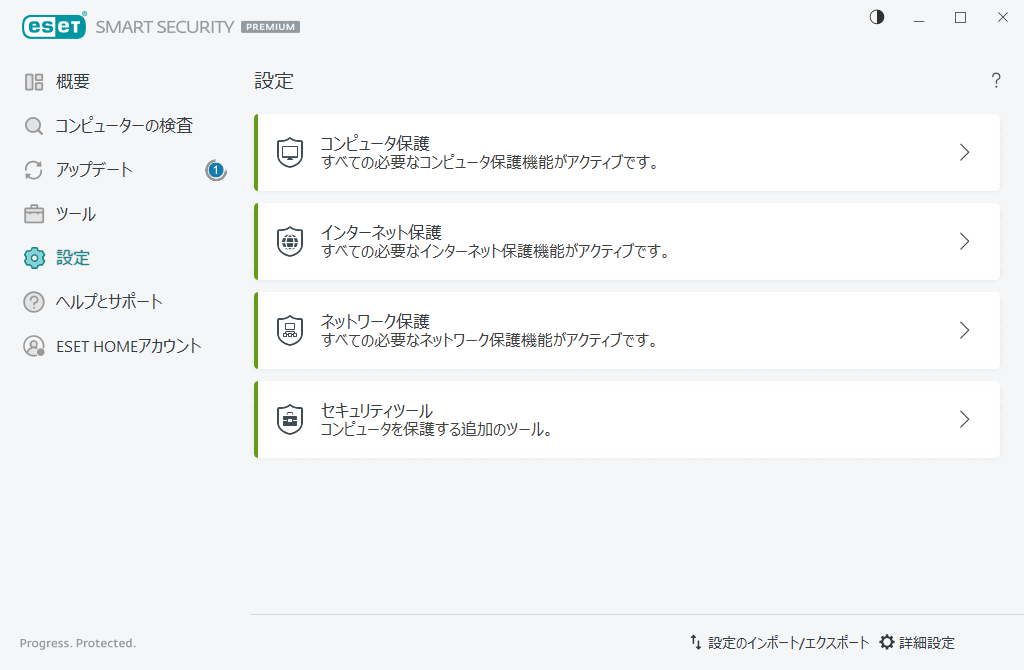
Task: Click the アップデート refresh icon
Action: (33, 170)
